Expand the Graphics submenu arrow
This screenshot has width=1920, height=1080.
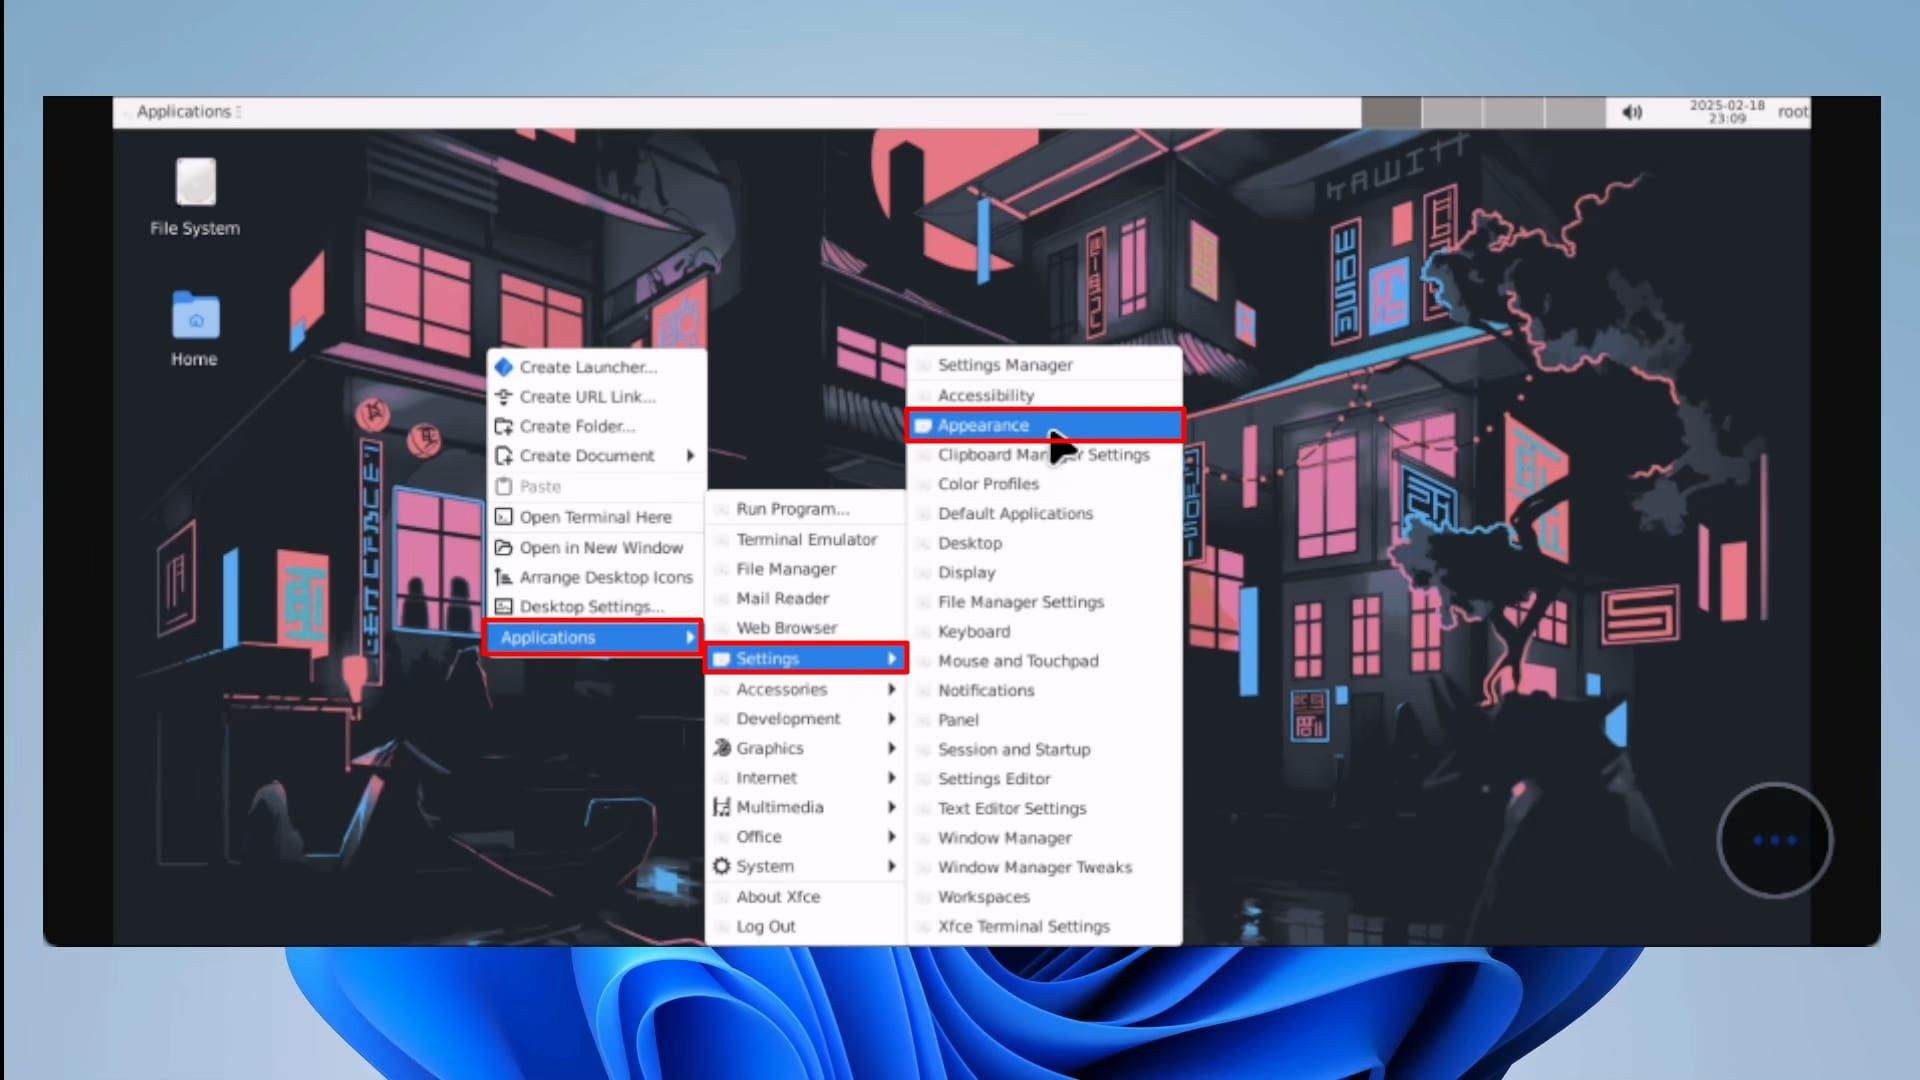point(890,748)
